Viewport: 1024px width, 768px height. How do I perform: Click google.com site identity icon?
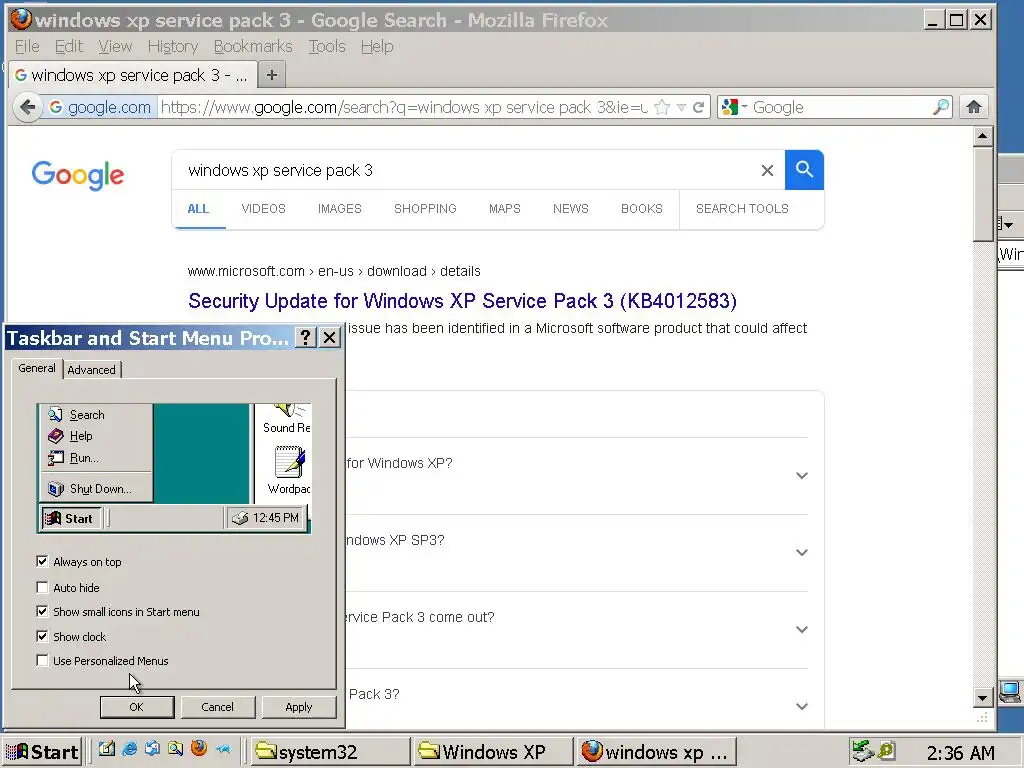[x=99, y=107]
